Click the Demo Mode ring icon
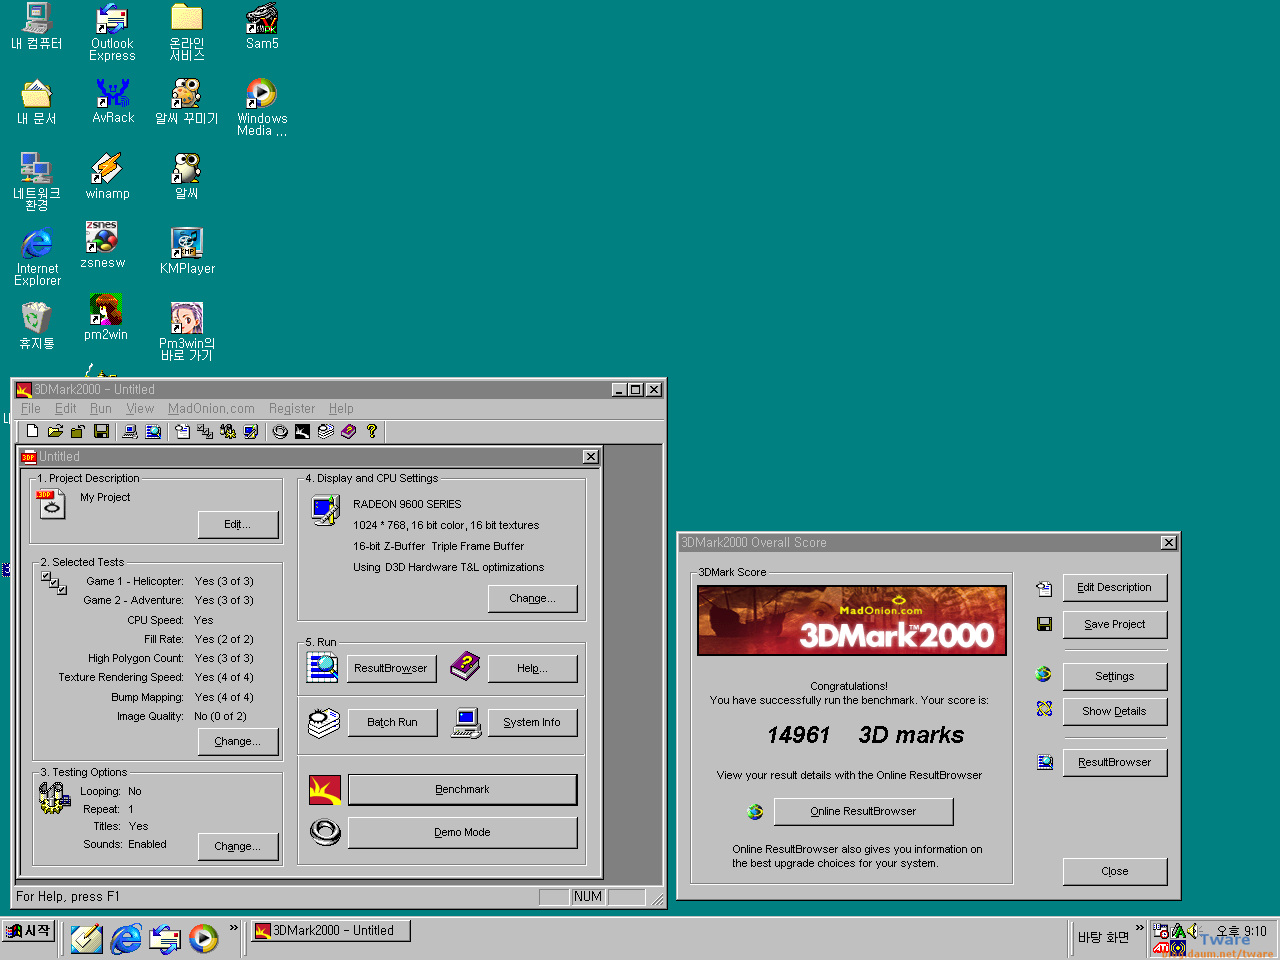Viewport: 1280px width, 960px height. [x=325, y=832]
